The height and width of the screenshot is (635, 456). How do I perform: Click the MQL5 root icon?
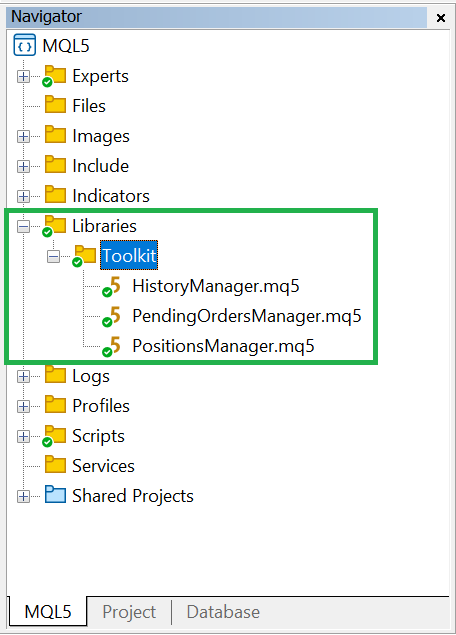coord(24,45)
